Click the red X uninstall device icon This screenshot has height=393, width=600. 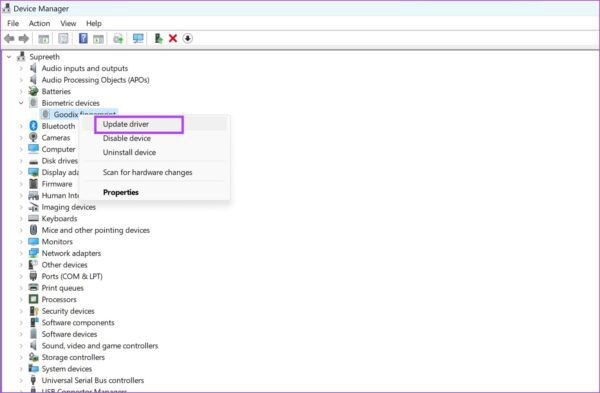pyautogui.click(x=173, y=38)
